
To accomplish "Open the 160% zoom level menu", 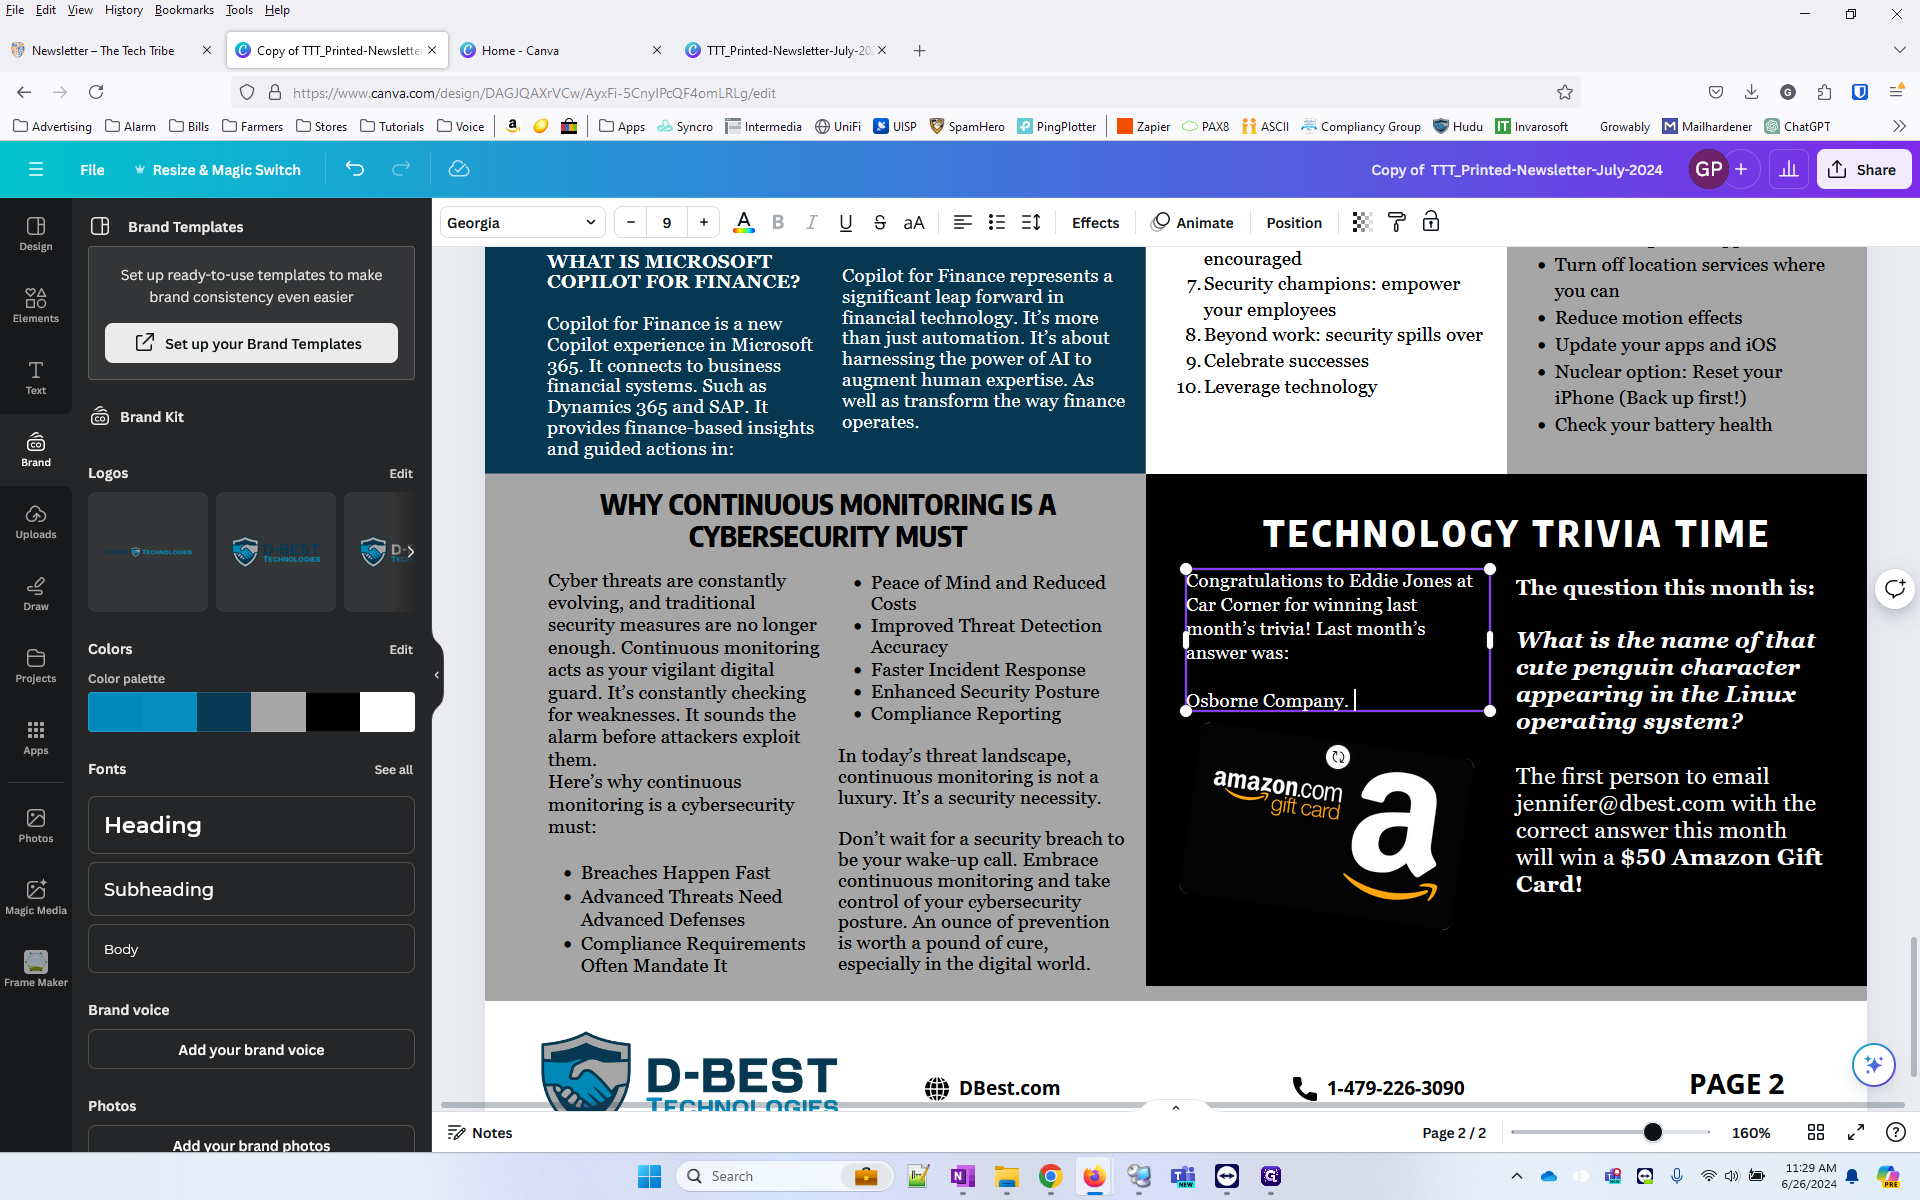I will (1751, 1132).
